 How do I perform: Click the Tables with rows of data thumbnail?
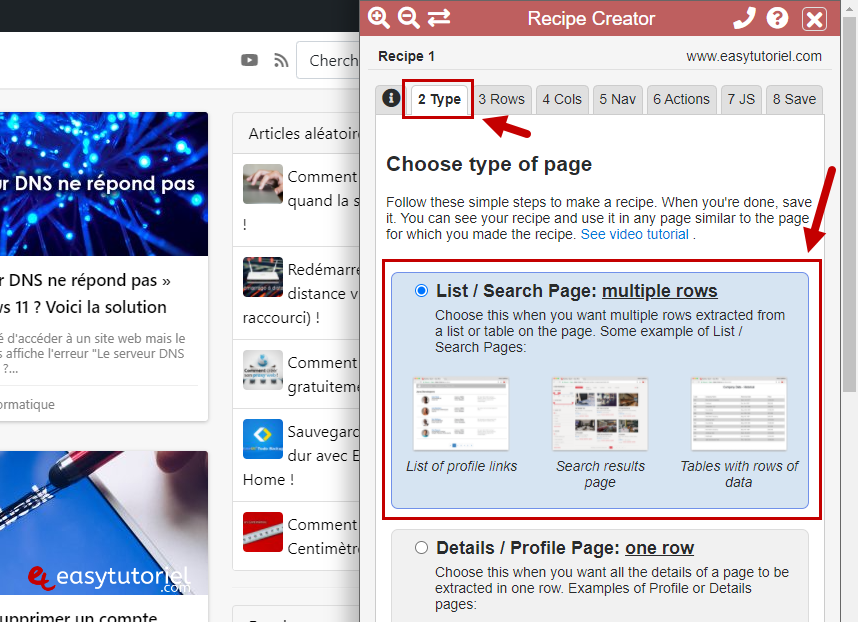[x=739, y=414]
